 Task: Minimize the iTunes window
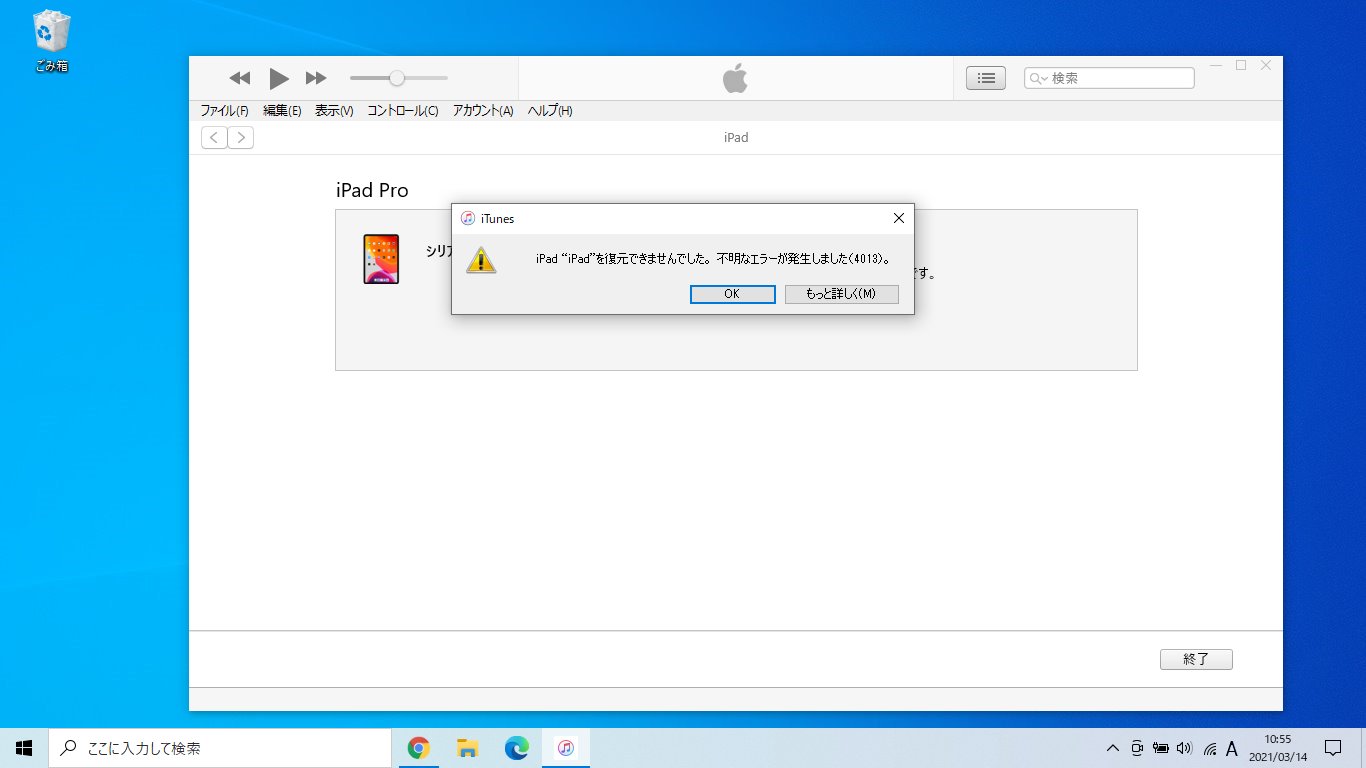(1216, 65)
